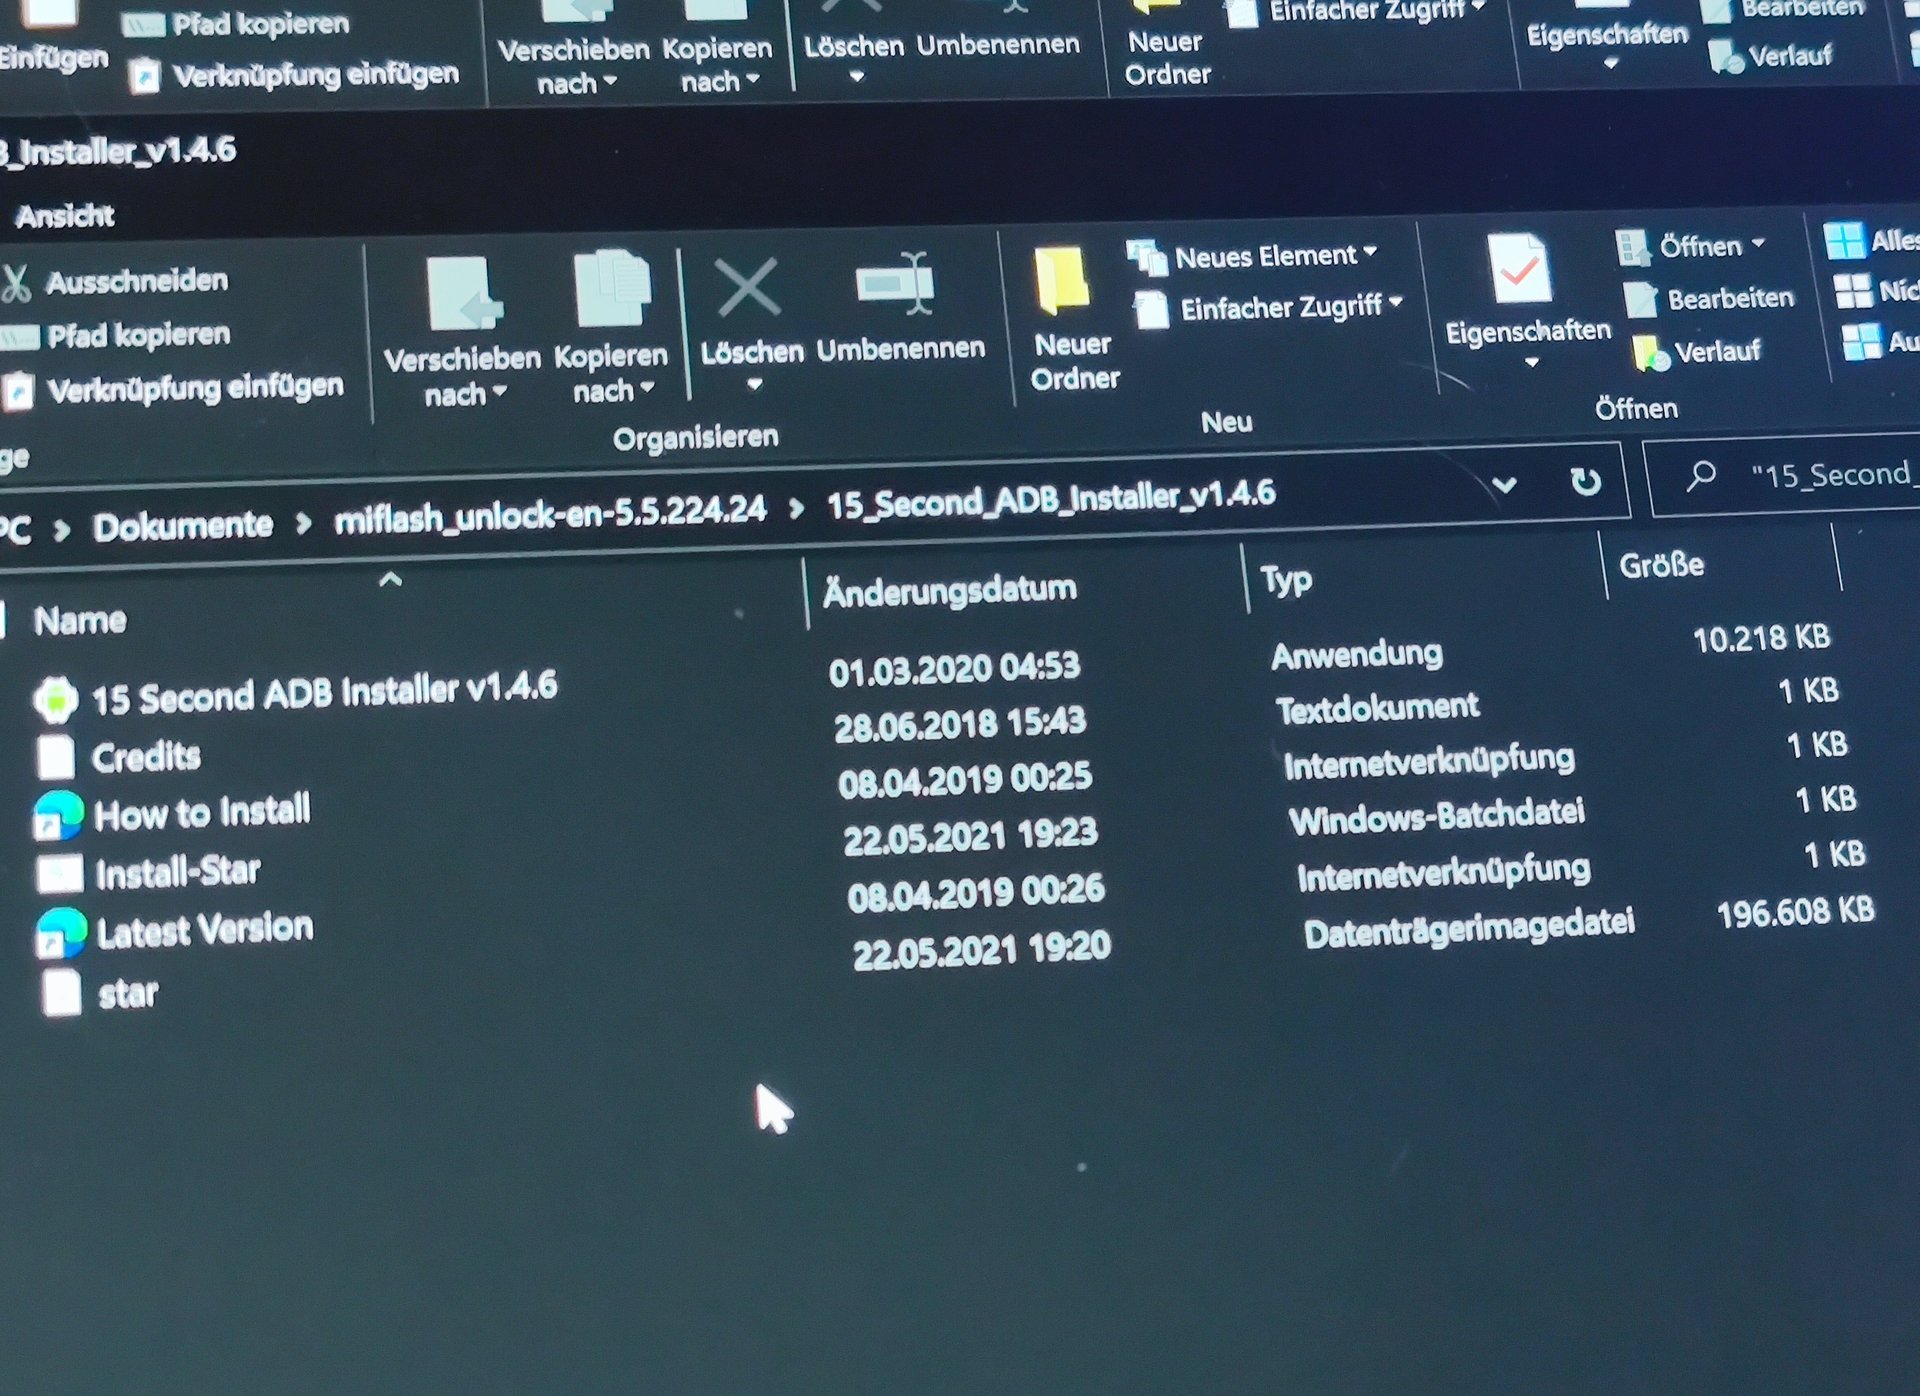
Task: Click the refresh icon beside the address bar
Action: pyautogui.click(x=1585, y=482)
